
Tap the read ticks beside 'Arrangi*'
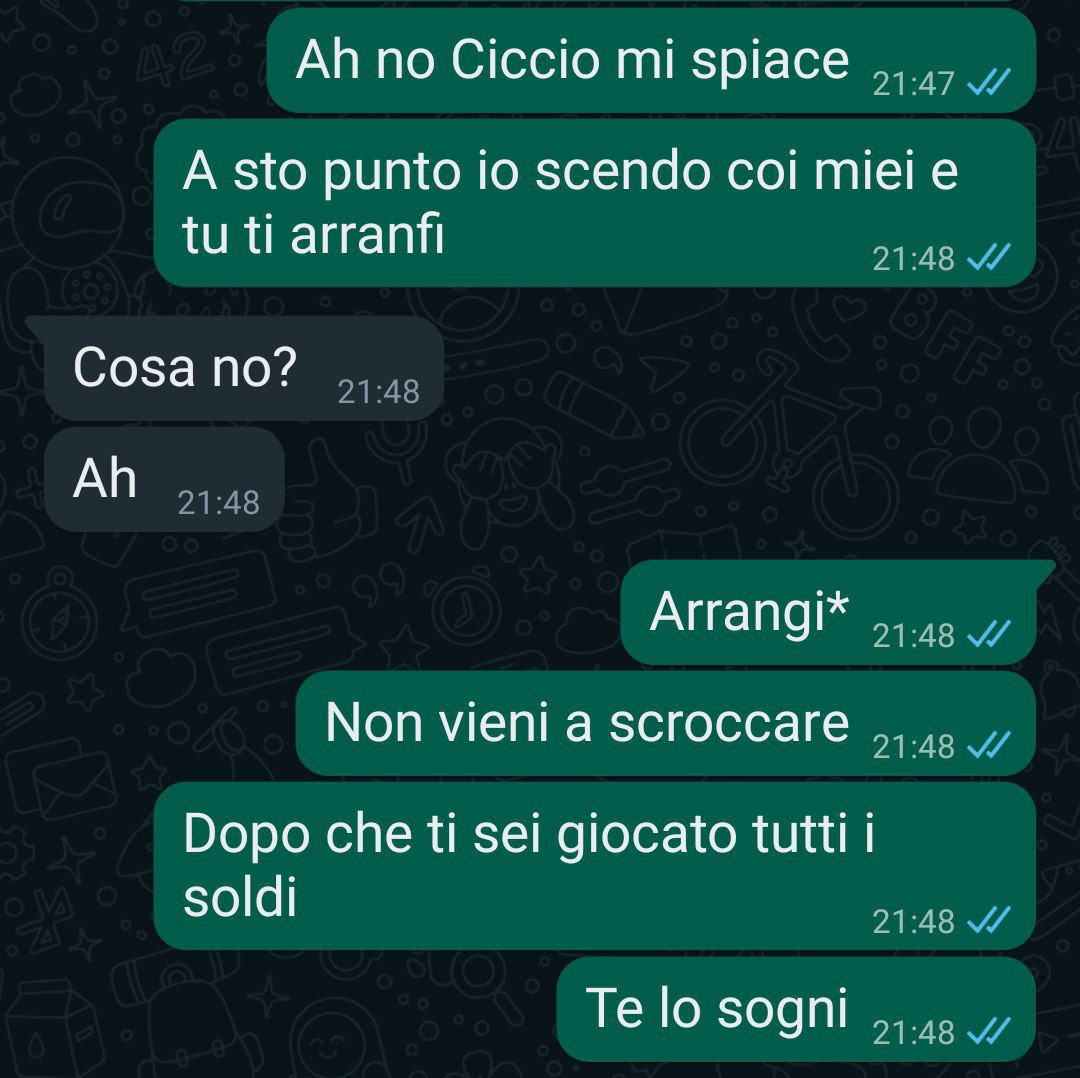coord(988,634)
